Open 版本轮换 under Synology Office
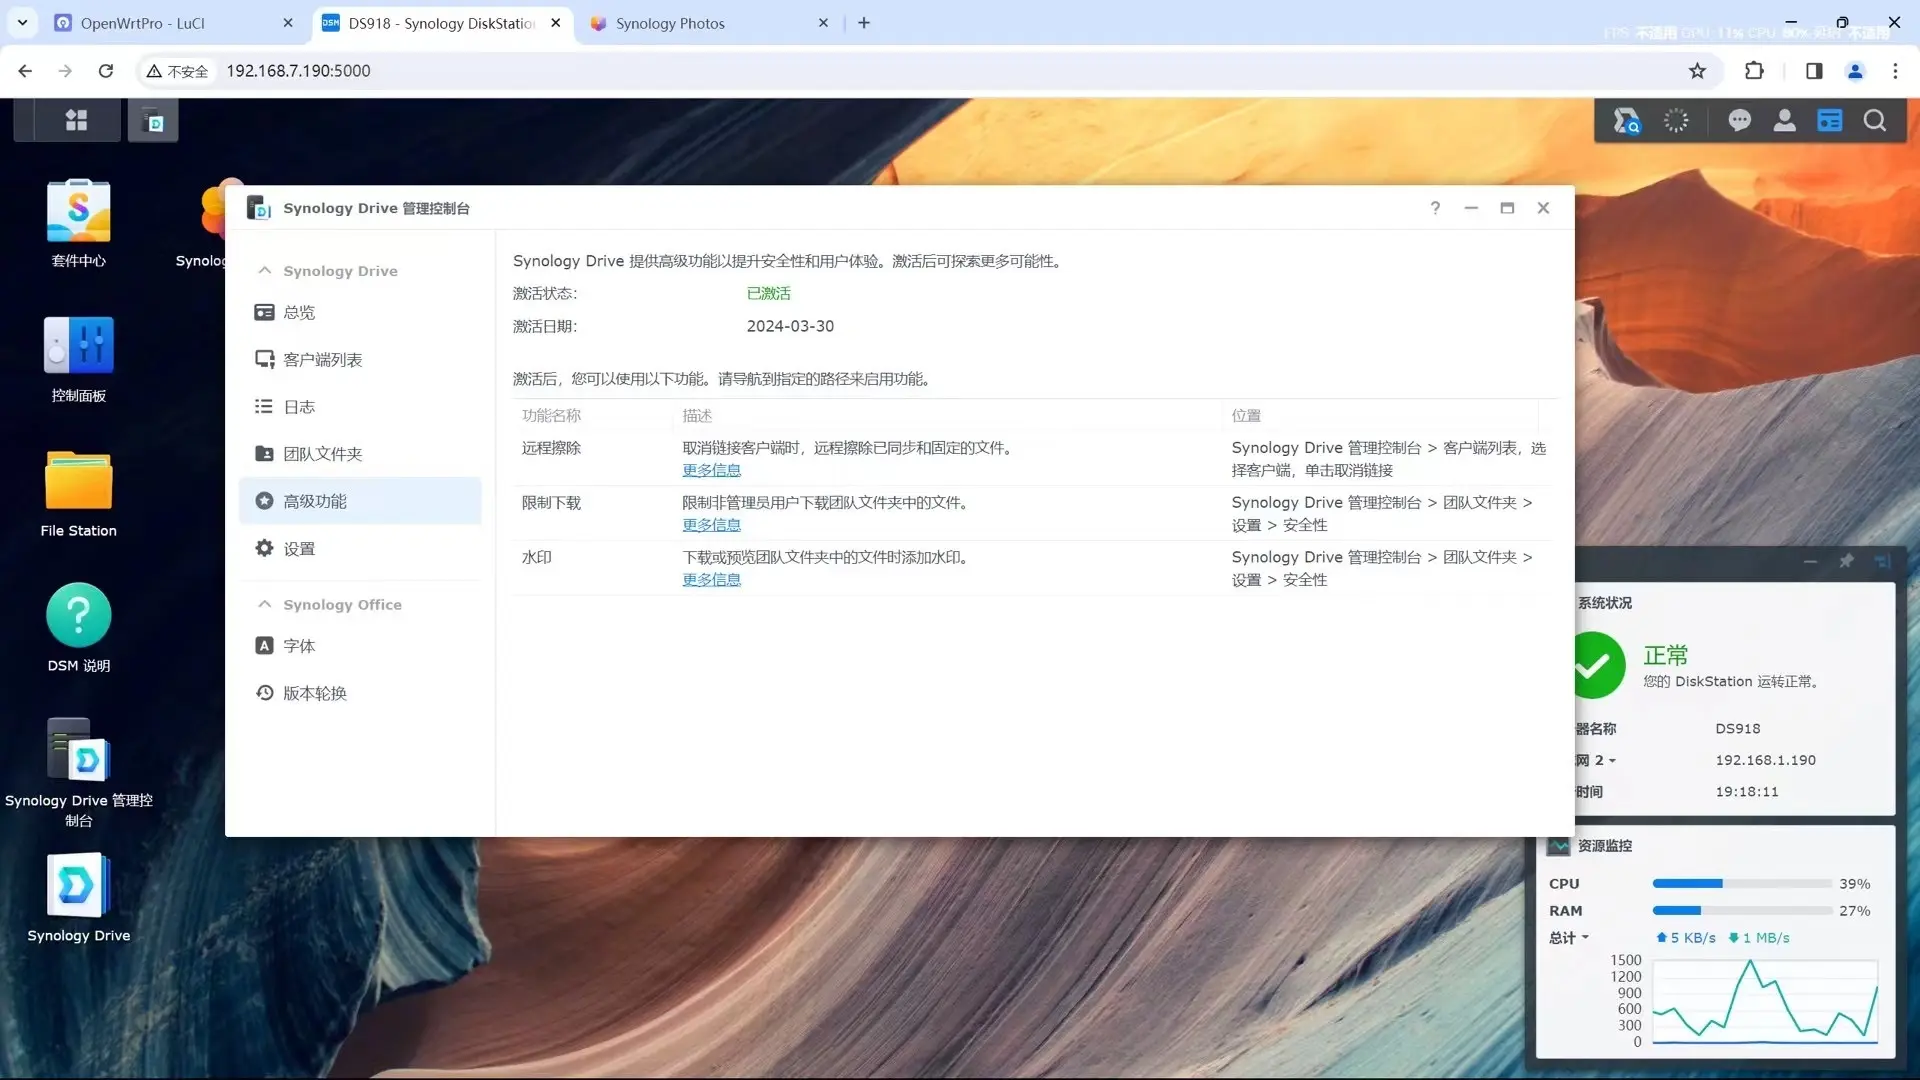 pyautogui.click(x=360, y=693)
